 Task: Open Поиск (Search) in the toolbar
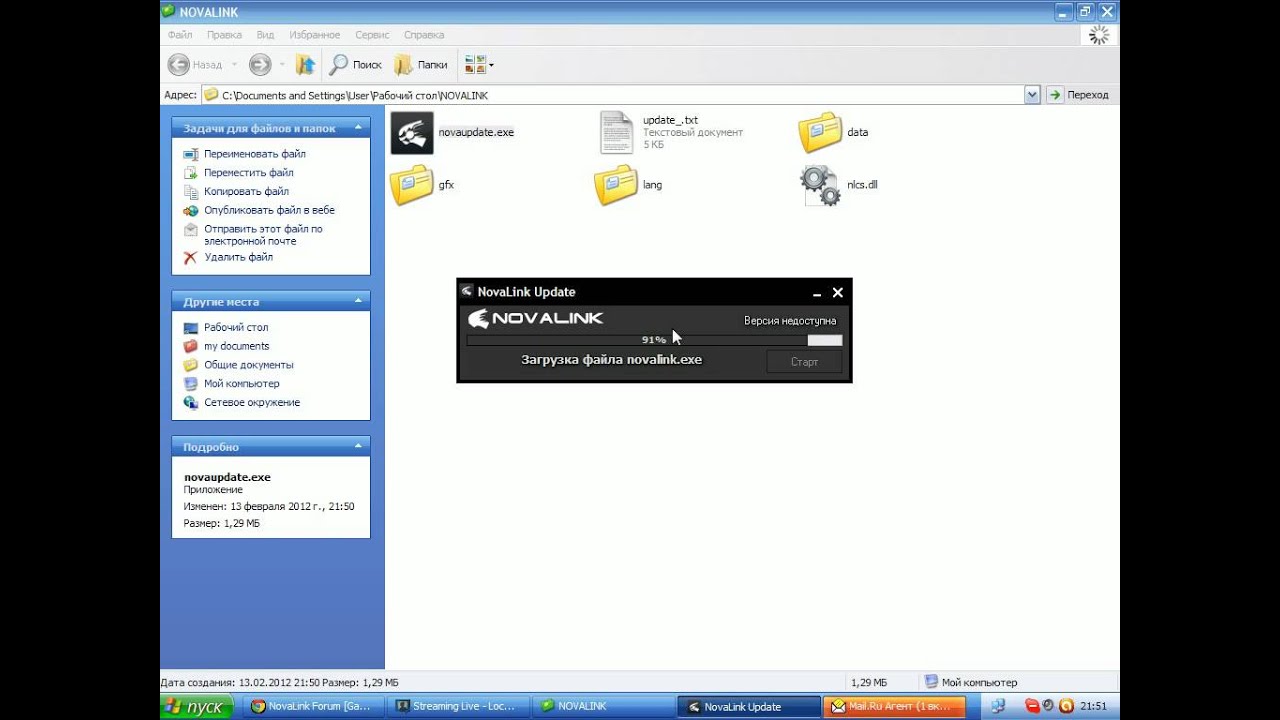click(356, 65)
